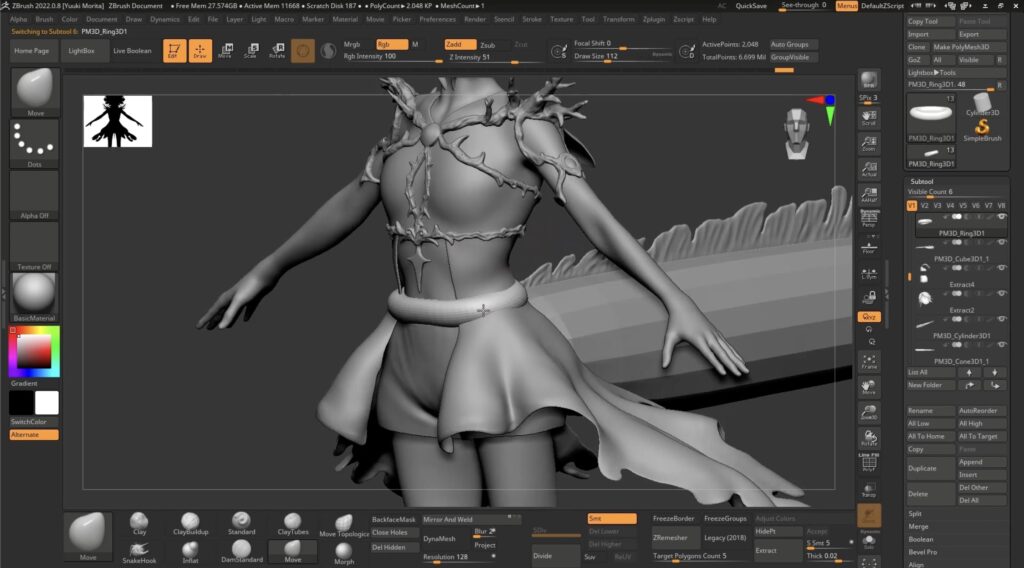Select the ClayBuildup brush

(x=191, y=522)
